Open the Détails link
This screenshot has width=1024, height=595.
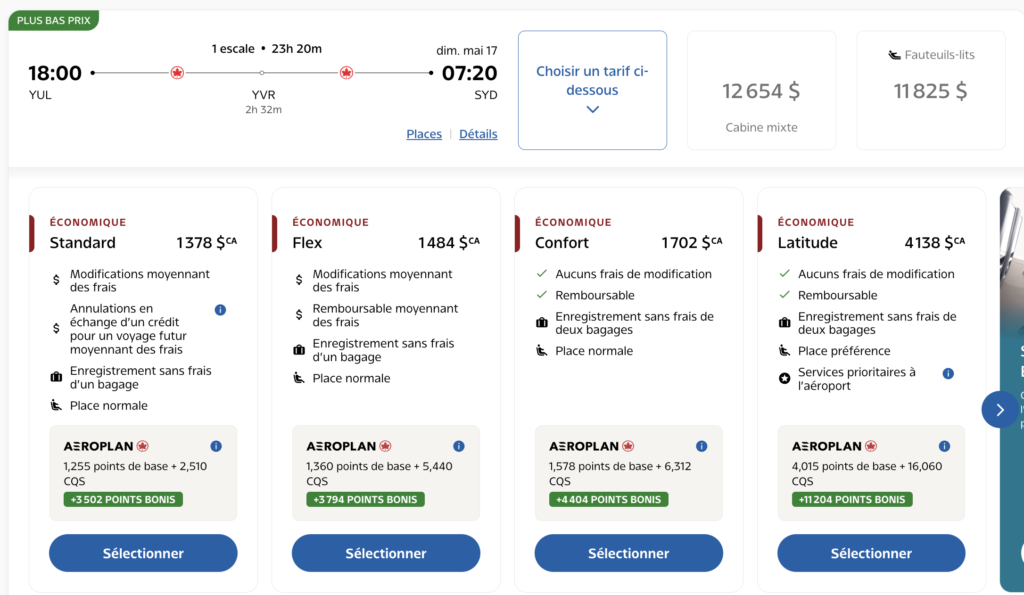[478, 134]
